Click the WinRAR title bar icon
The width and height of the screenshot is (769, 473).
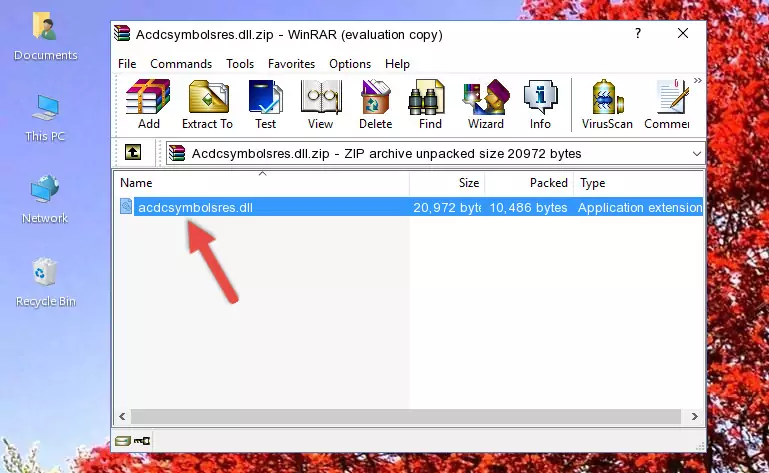click(x=122, y=34)
